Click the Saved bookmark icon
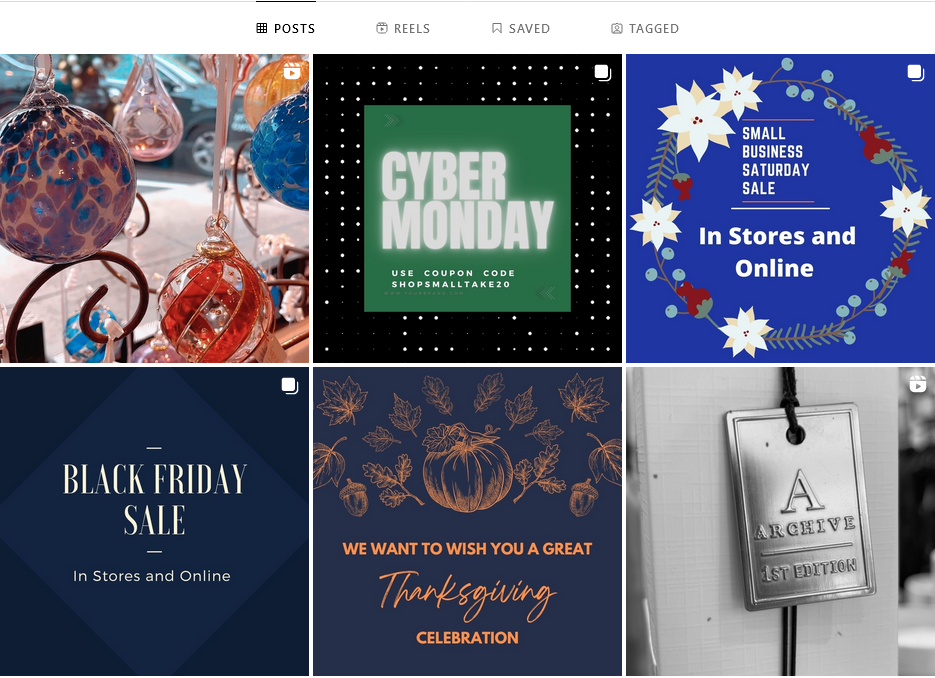The height and width of the screenshot is (678, 935). pos(497,28)
